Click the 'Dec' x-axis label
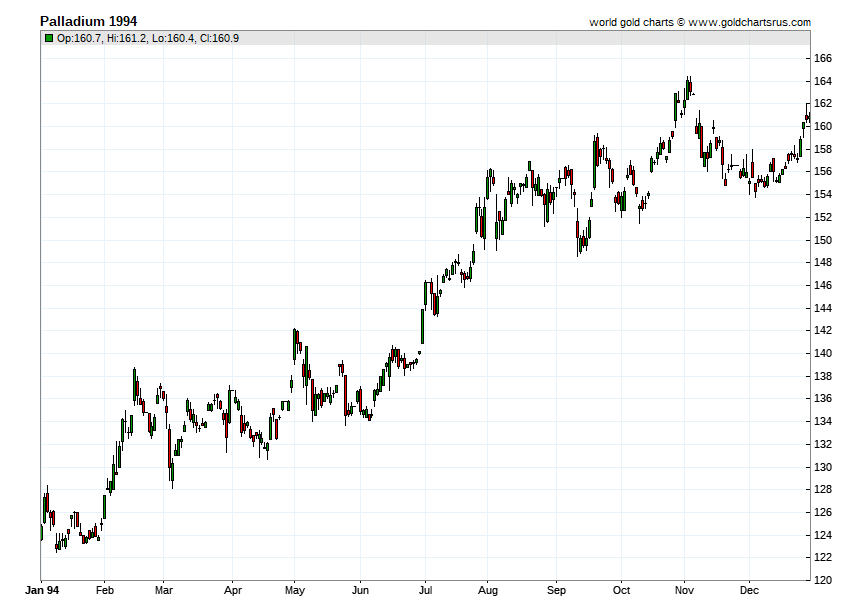The height and width of the screenshot is (616, 850). point(749,590)
